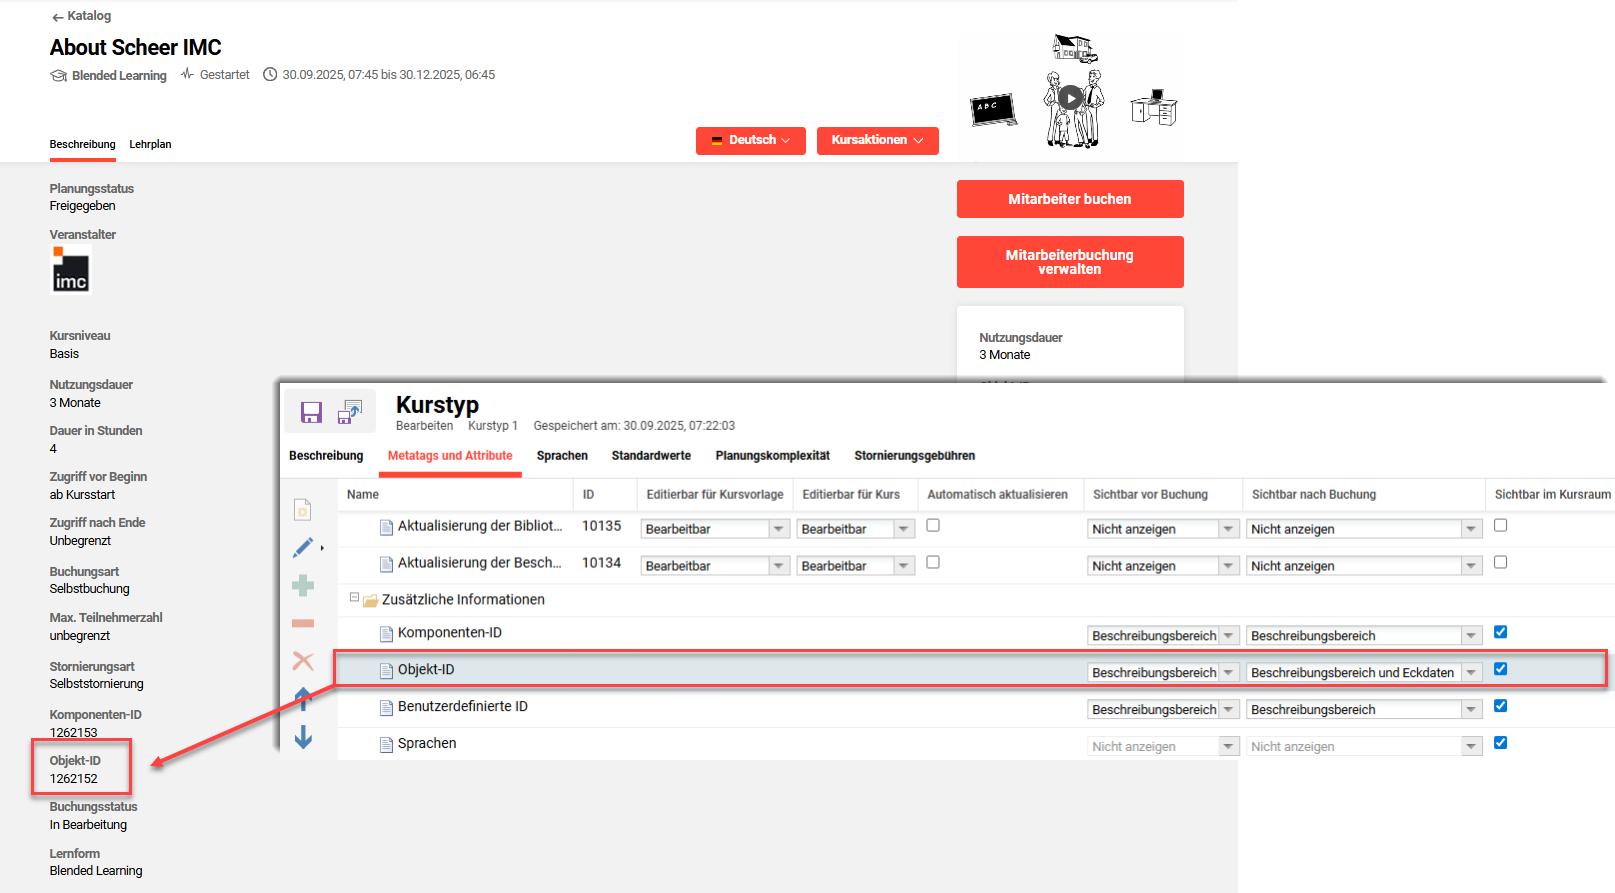Click the 'Mitarbeiter buchen' button
The image size is (1615, 893).
pos(1069,199)
